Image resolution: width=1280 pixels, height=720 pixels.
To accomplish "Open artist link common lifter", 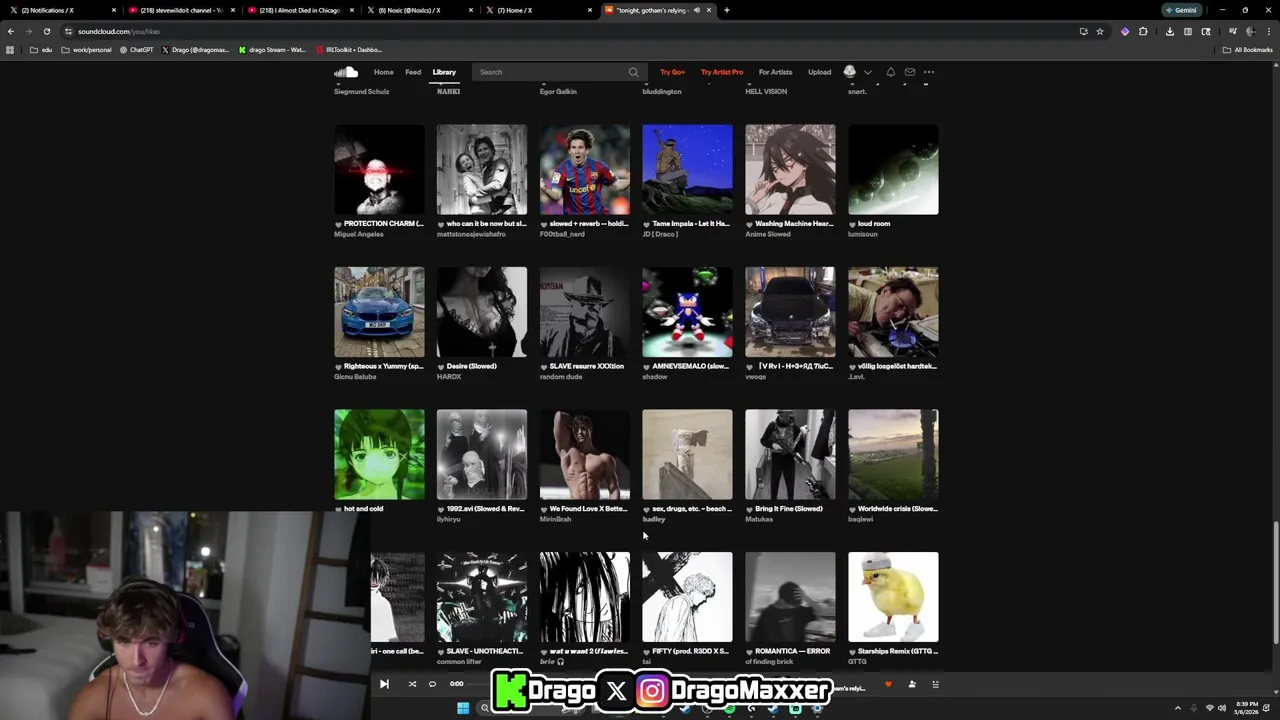I will tap(459, 662).
